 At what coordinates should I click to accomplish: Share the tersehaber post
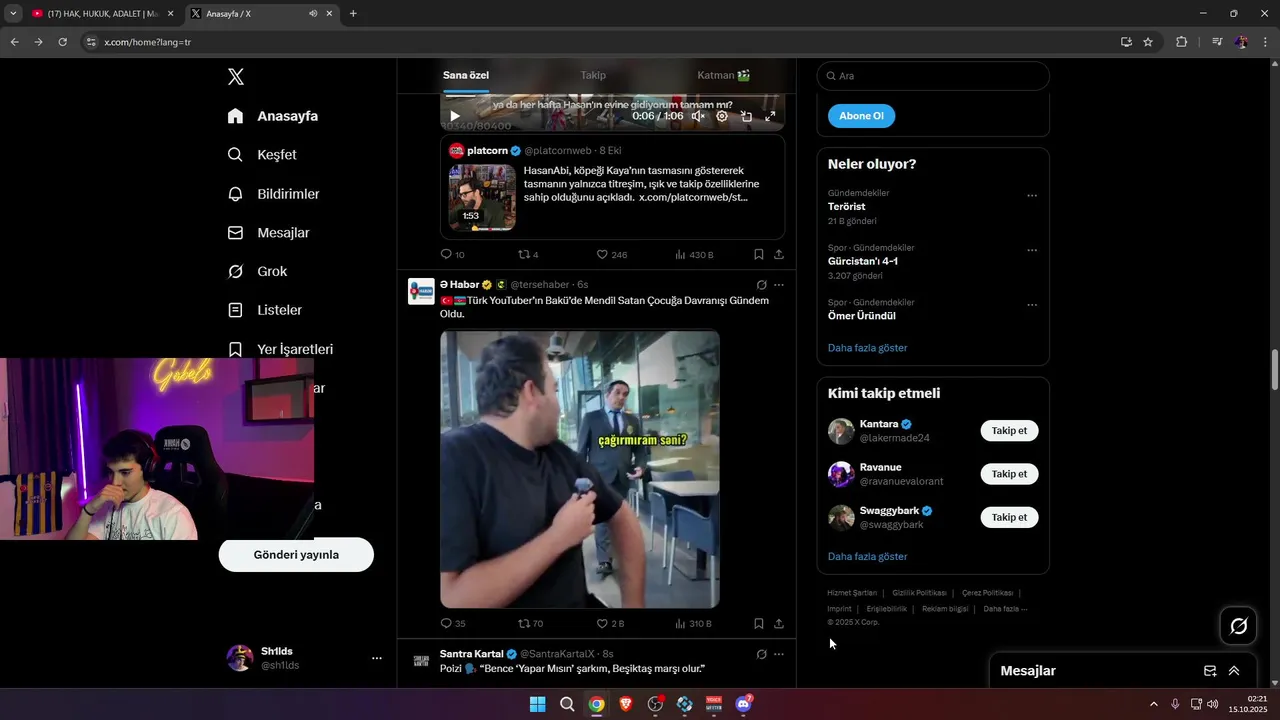coord(779,623)
